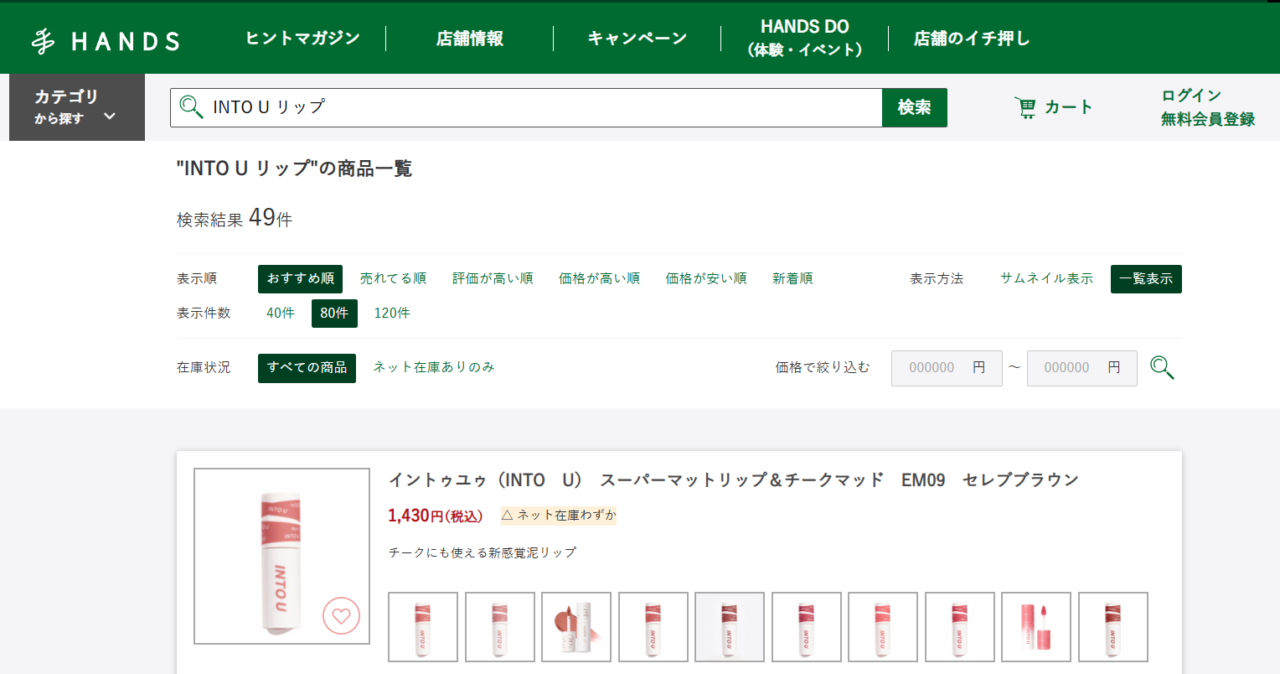Viewport: 1280px width, 674px height.
Task: Sort results by 価格が高い順
Action: [x=599, y=279]
